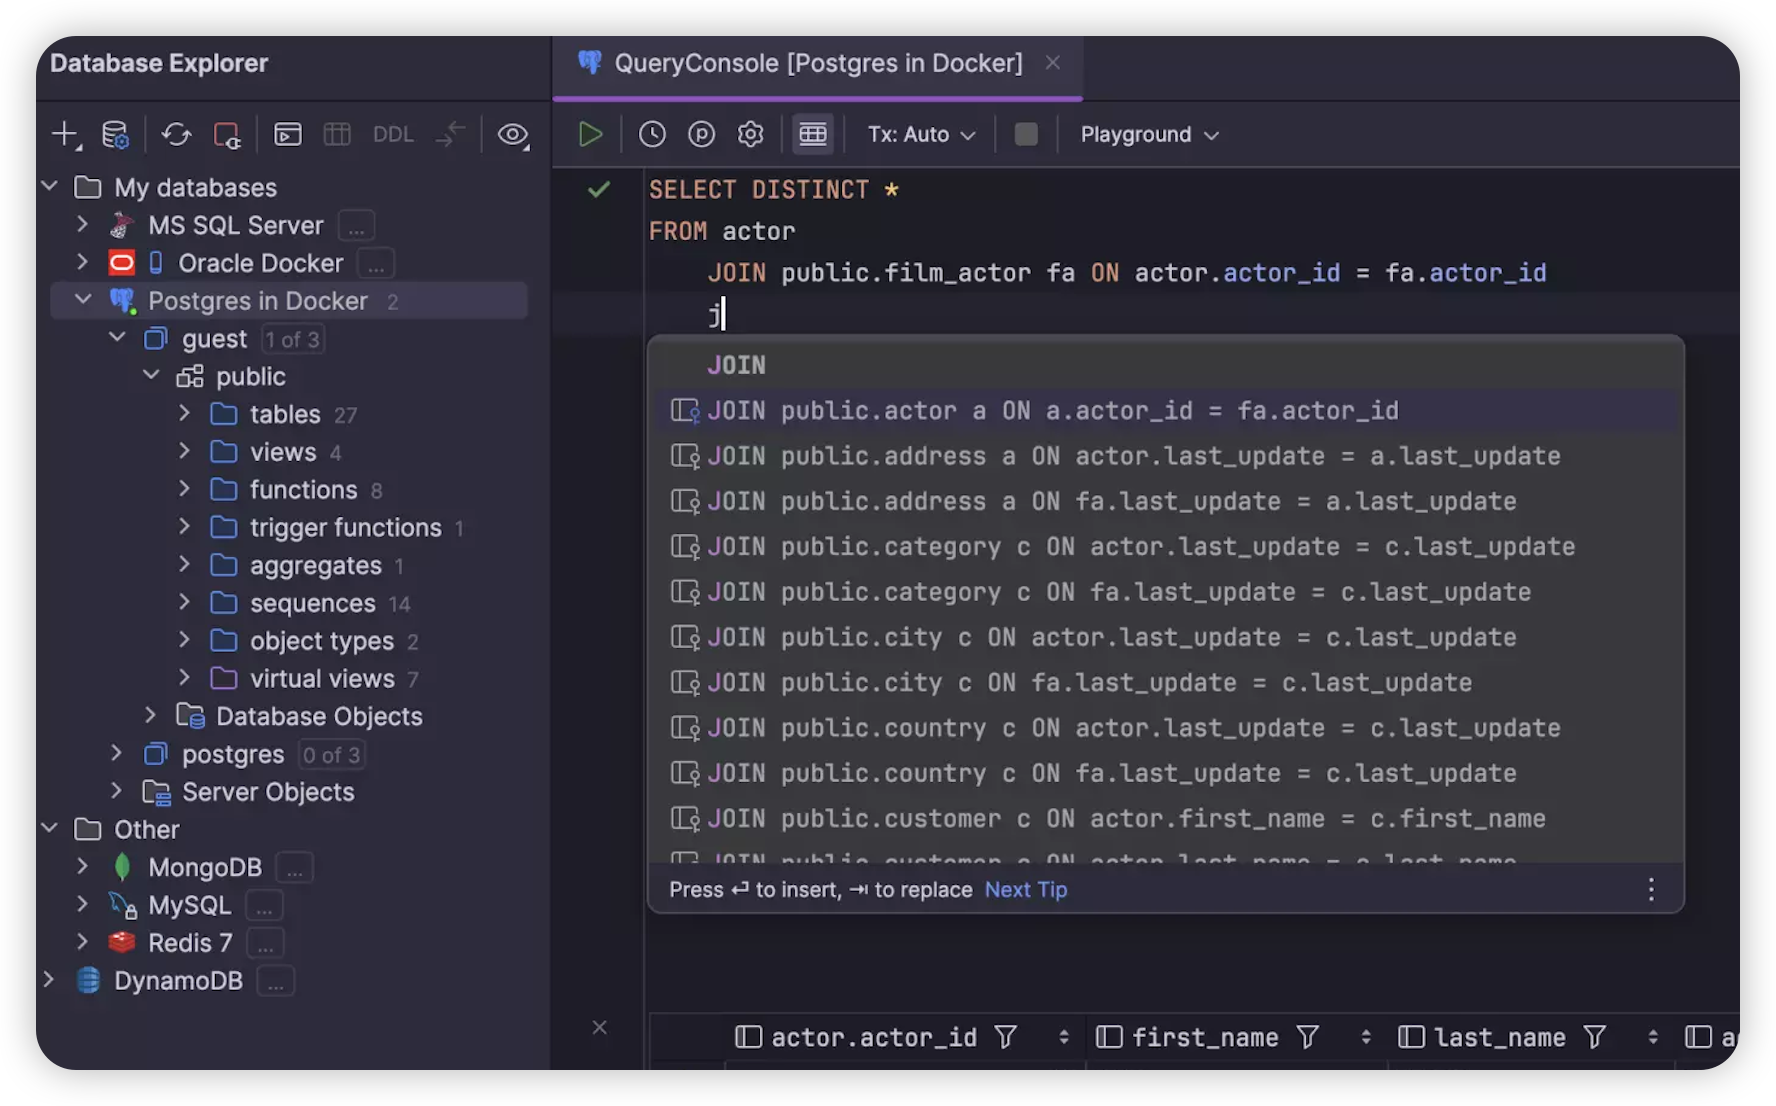Select the QueryConsole [Postgres in Docker] tab
Image resolution: width=1776 pixels, height=1106 pixels.
point(817,63)
